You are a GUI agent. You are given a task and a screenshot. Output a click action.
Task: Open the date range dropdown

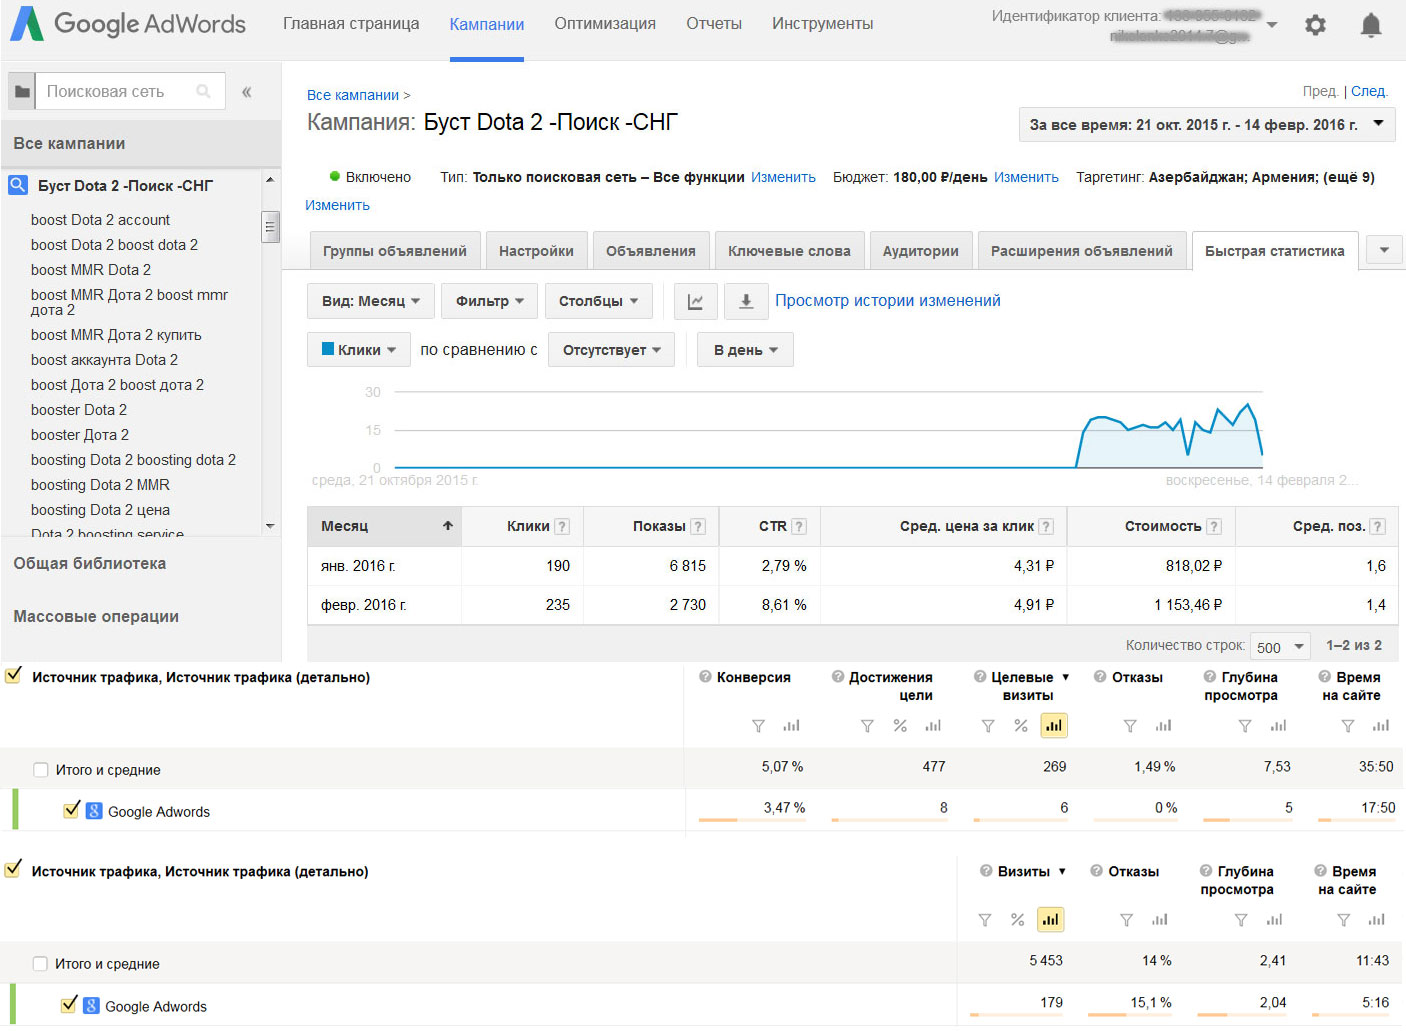click(1207, 125)
